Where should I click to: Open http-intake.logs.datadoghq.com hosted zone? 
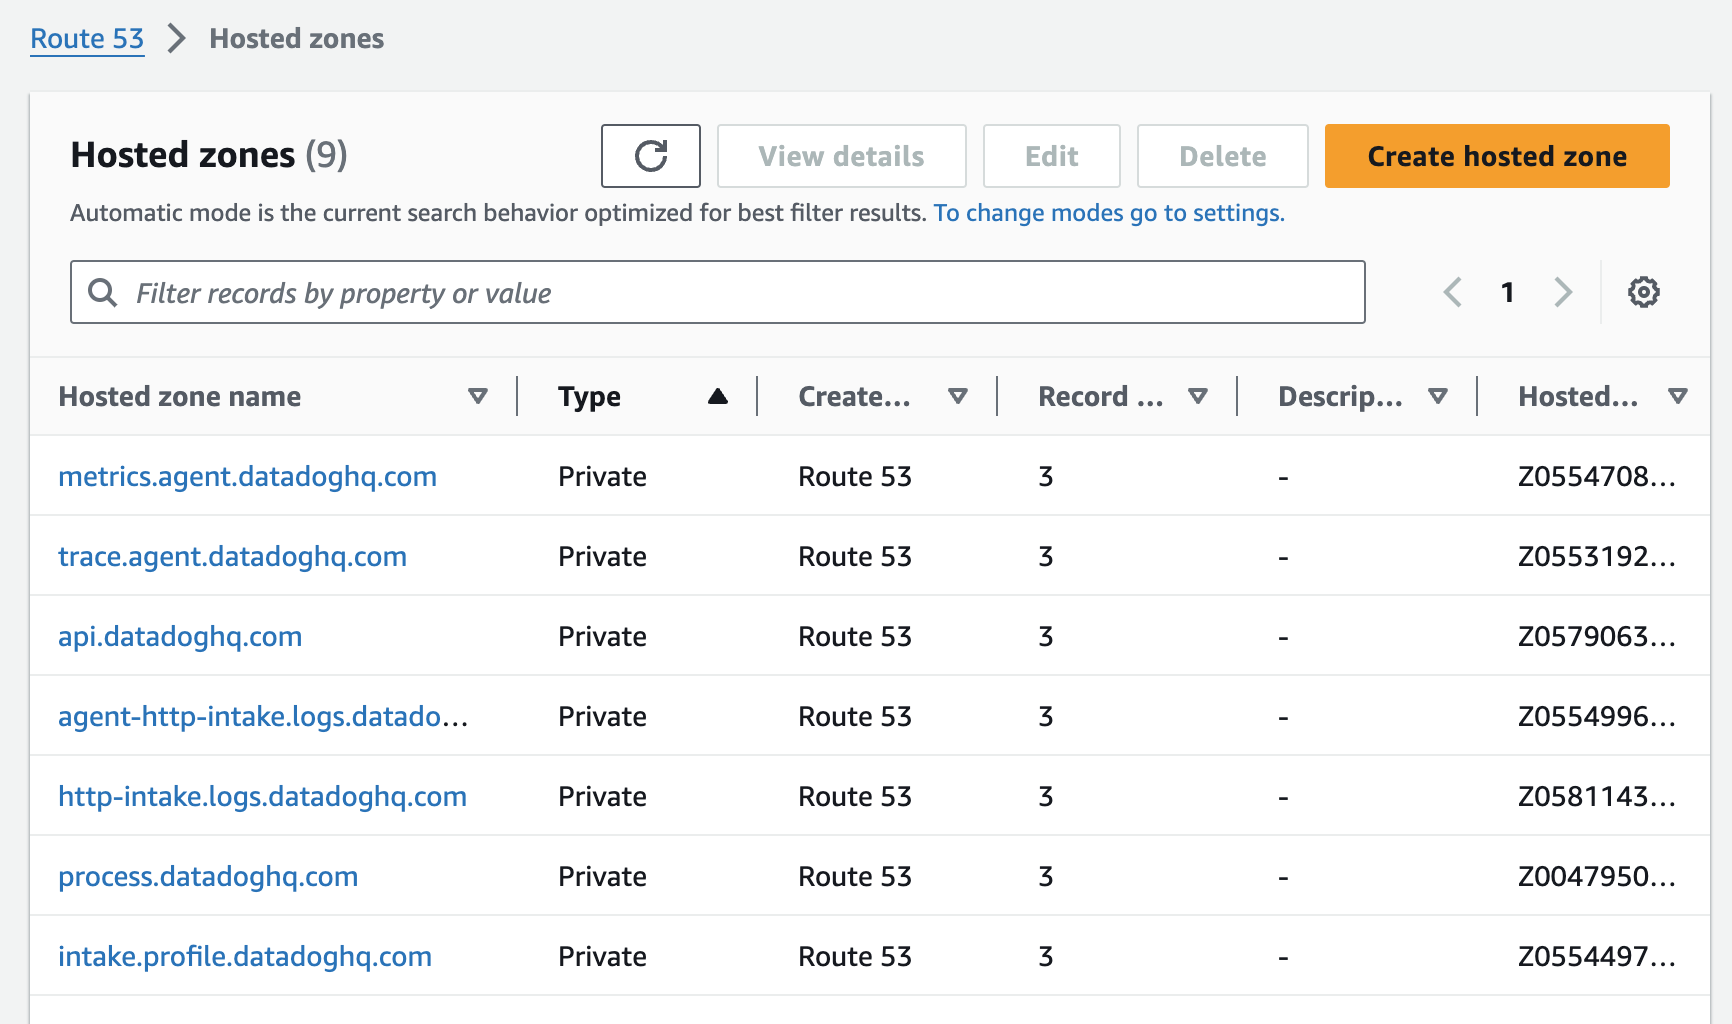pyautogui.click(x=263, y=796)
